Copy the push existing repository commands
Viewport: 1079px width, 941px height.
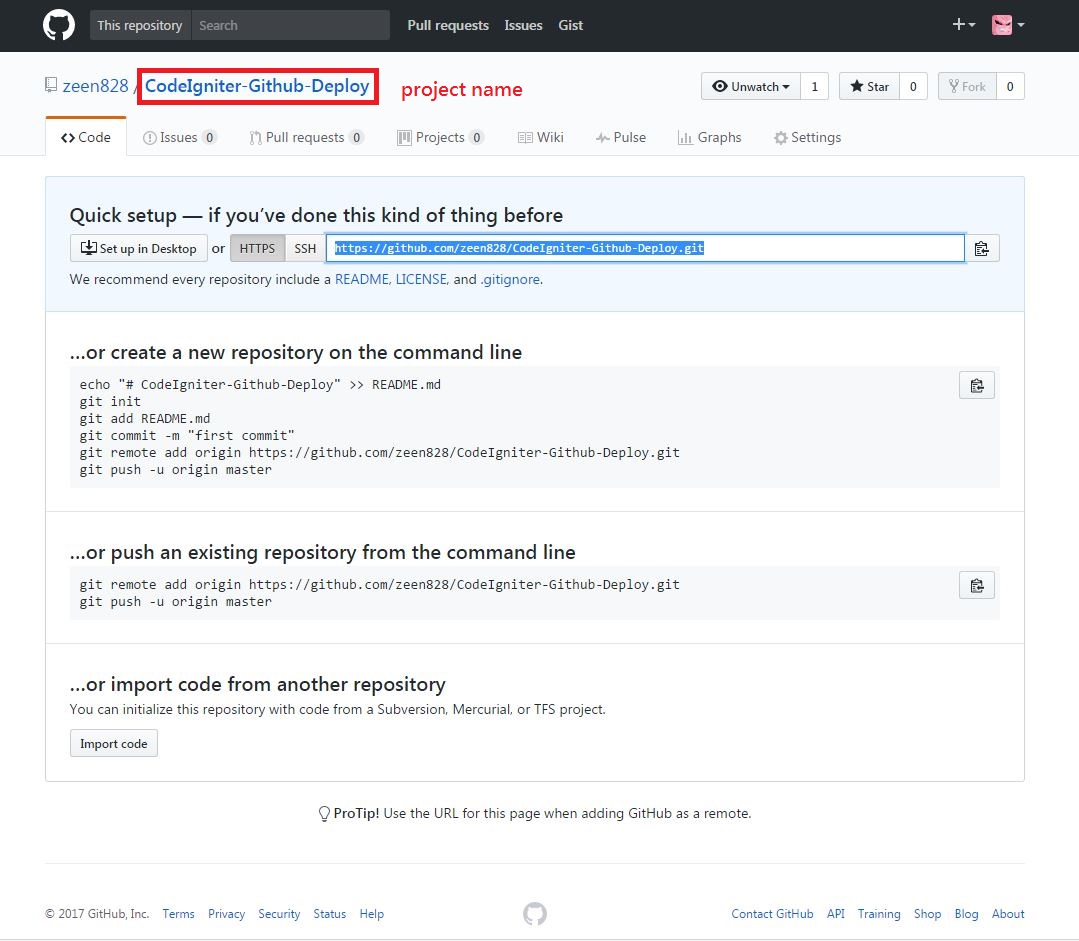point(976,586)
